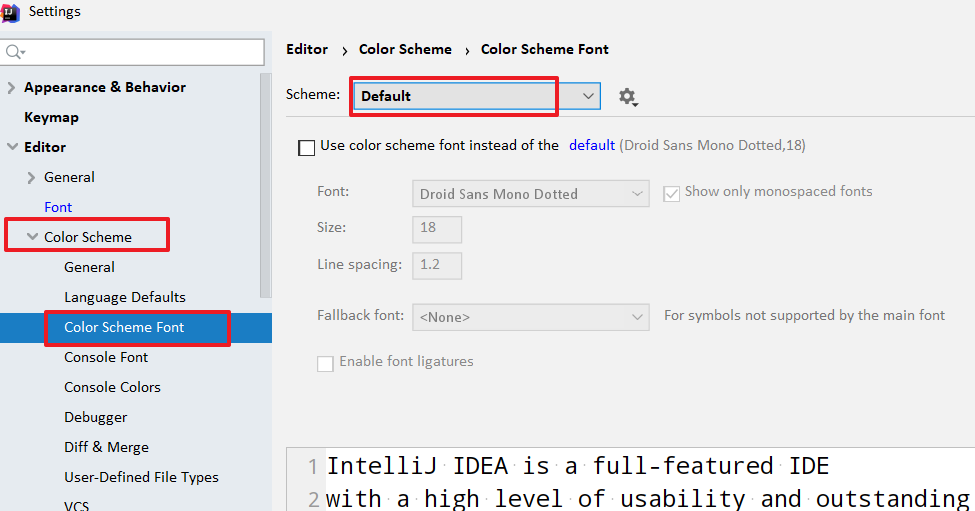This screenshot has height=511, width=975.
Task: Expand Appearance & Behavior section
Action: (x=12, y=87)
